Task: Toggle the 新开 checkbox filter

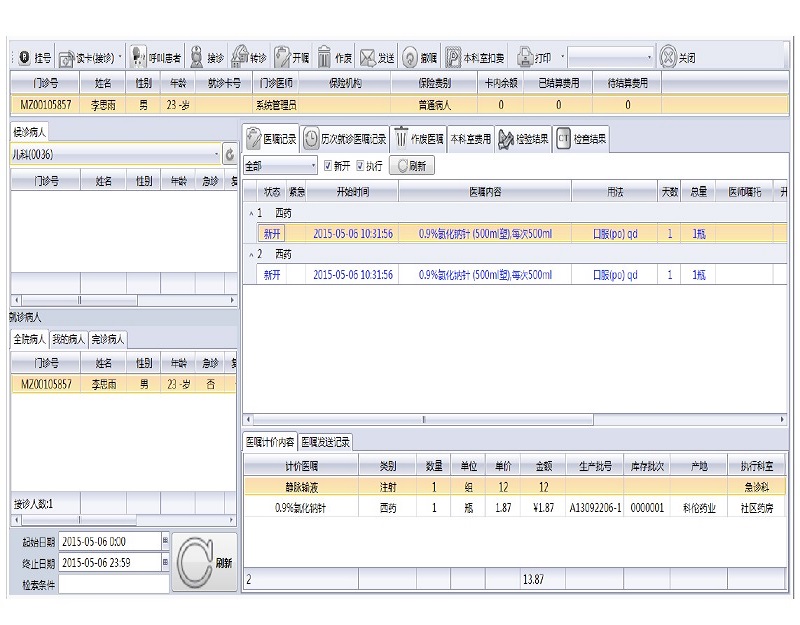Action: click(329, 166)
